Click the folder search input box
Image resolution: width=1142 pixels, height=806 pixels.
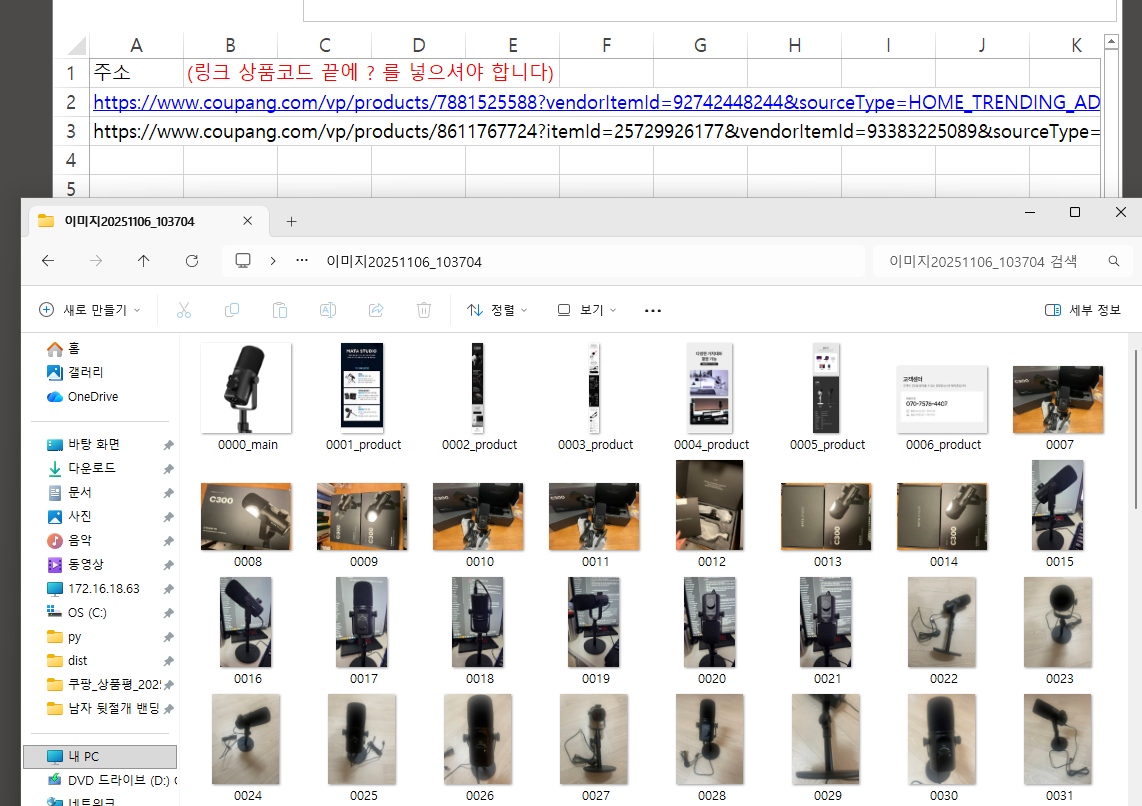[x=990, y=261]
